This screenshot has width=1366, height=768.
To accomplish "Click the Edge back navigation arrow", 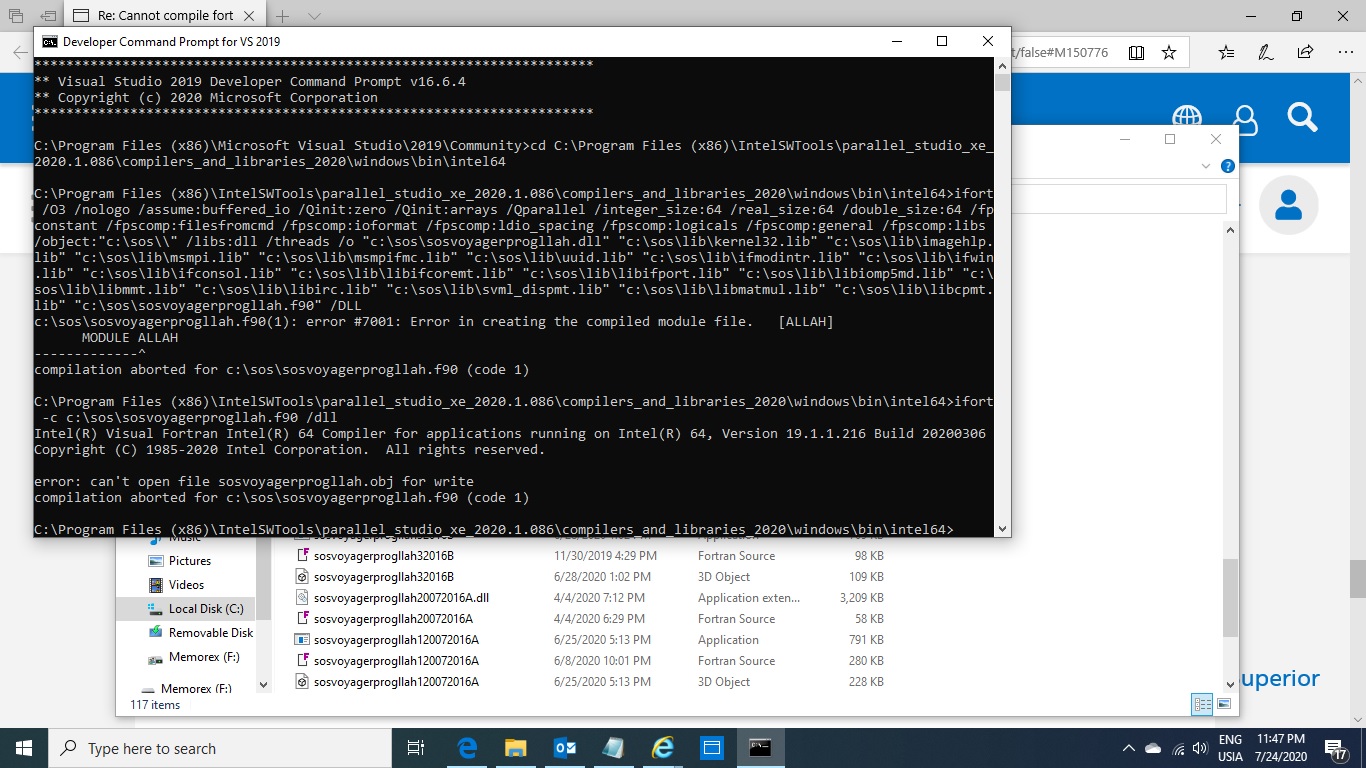I will point(20,52).
